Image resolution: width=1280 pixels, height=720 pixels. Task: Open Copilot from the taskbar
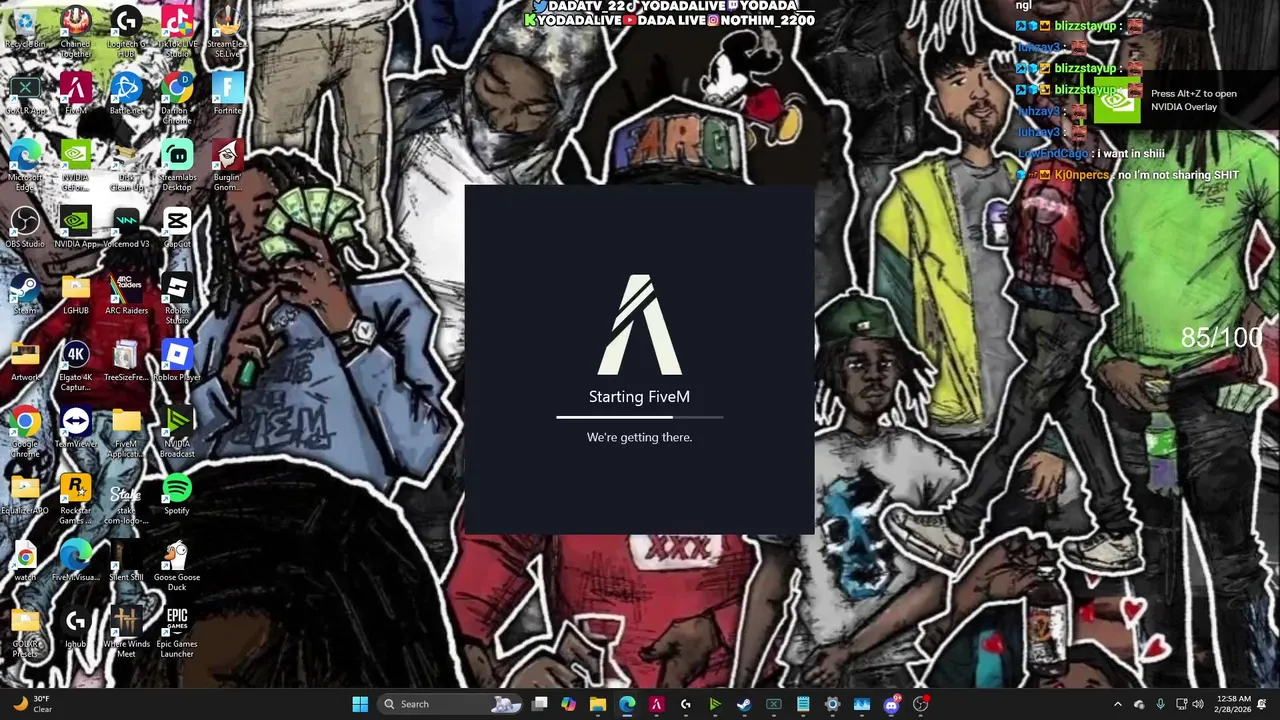[x=569, y=704]
